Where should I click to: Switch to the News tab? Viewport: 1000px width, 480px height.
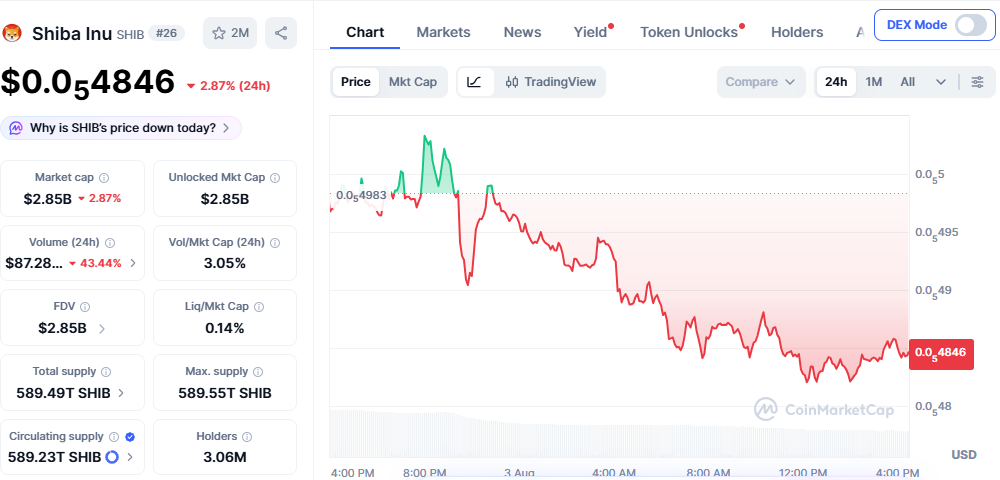522,32
